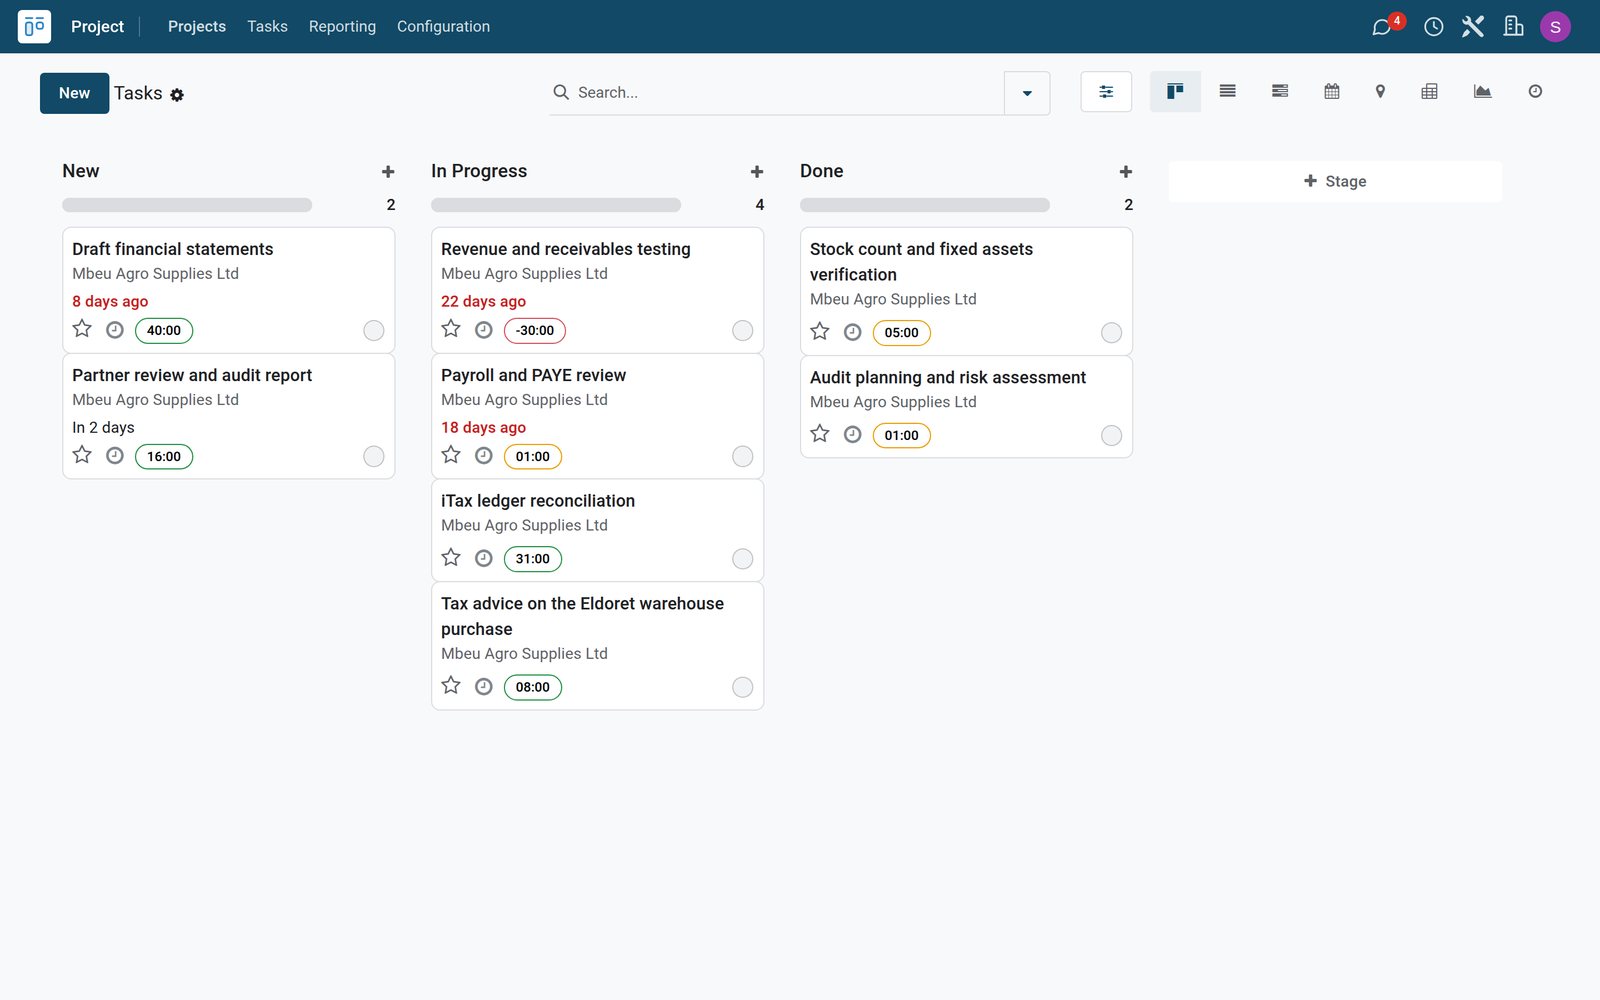Viewport: 1600px width, 1000px height.
Task: Switch to Pivot table view
Action: click(1430, 92)
